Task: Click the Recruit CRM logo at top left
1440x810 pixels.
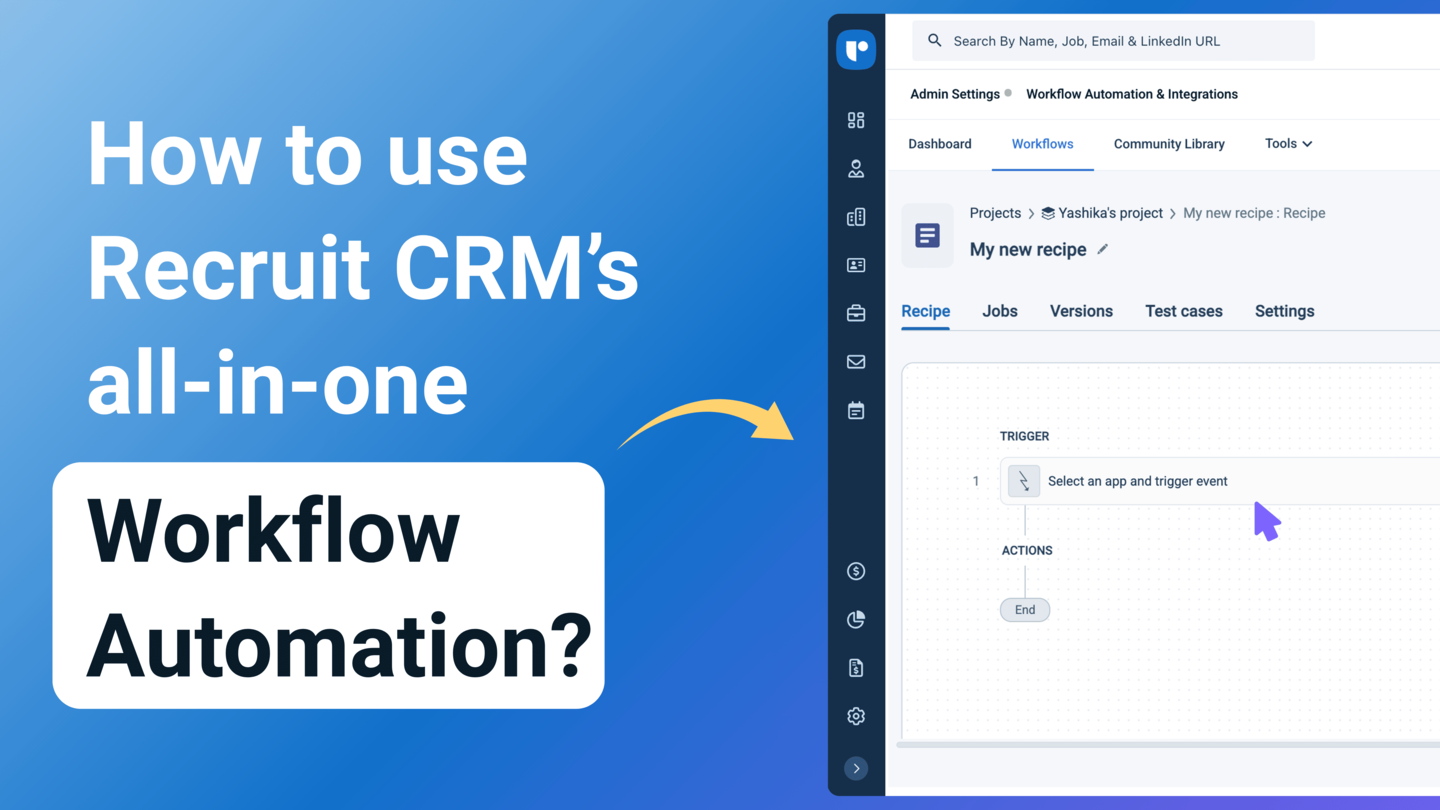Action: tap(856, 49)
